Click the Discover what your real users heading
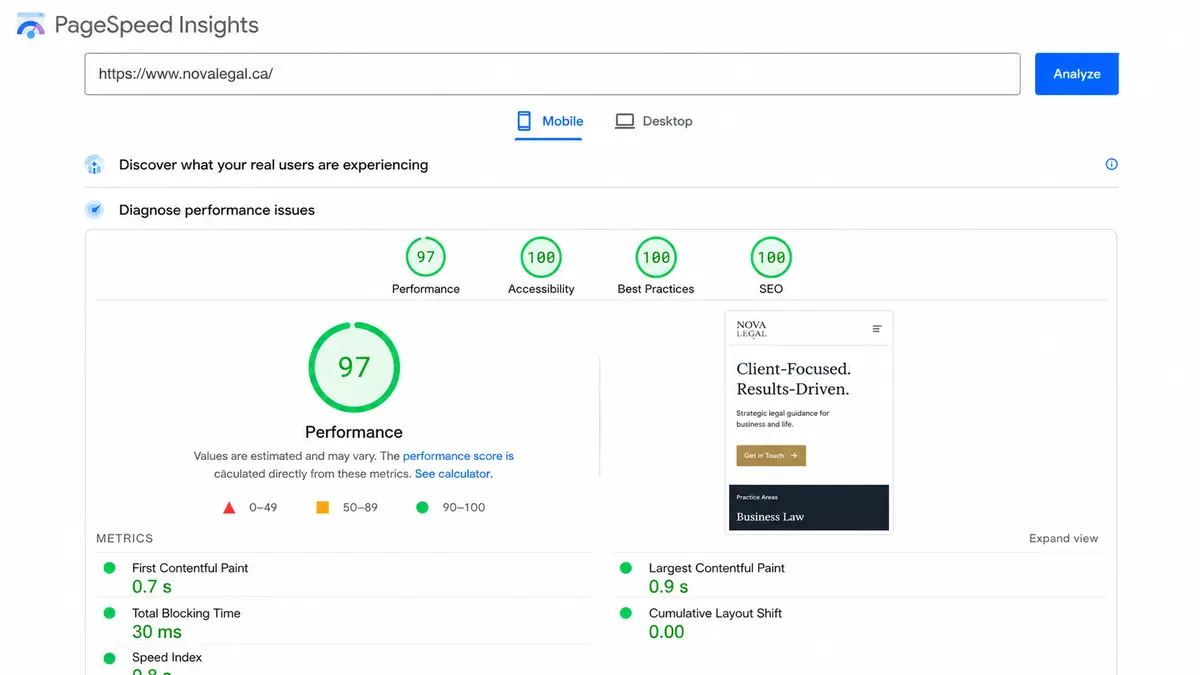This screenshot has height=675, width=1200. pyautogui.click(x=273, y=165)
